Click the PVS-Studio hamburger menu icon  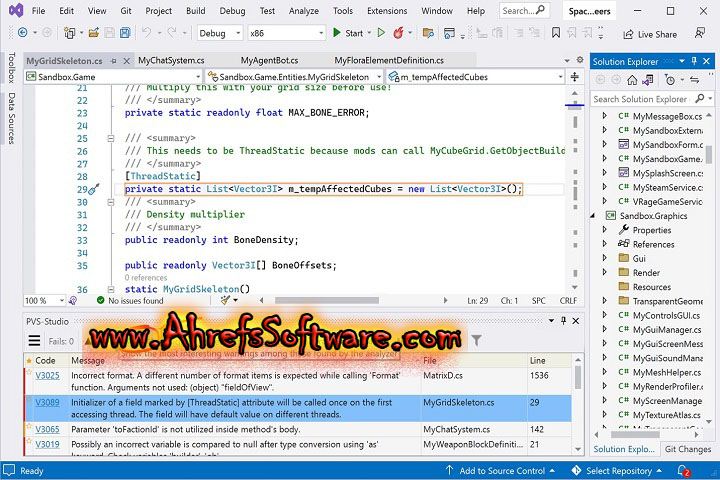(33, 341)
